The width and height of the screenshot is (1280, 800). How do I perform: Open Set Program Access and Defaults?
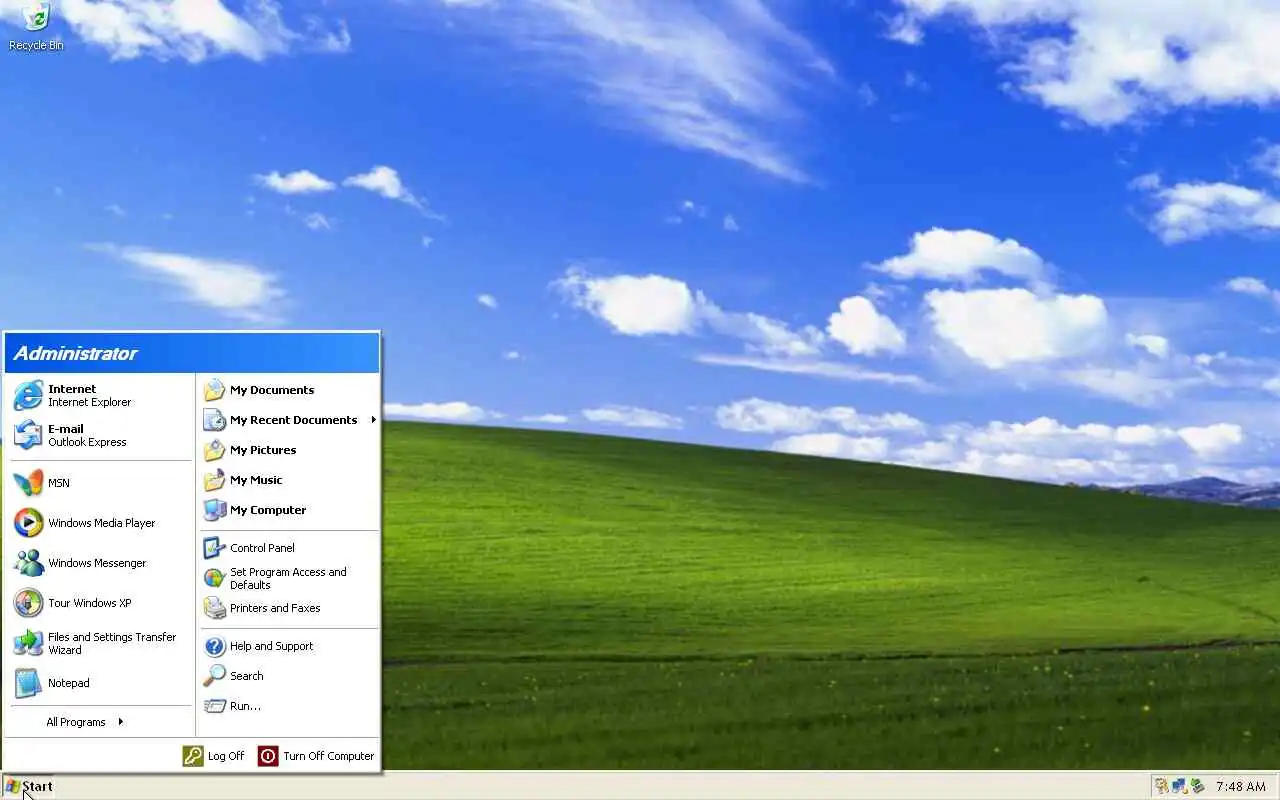(289, 578)
